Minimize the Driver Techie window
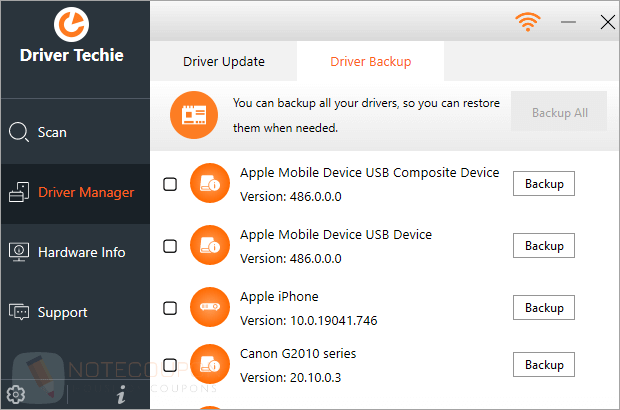Viewport: 620px width, 410px height. point(568,22)
